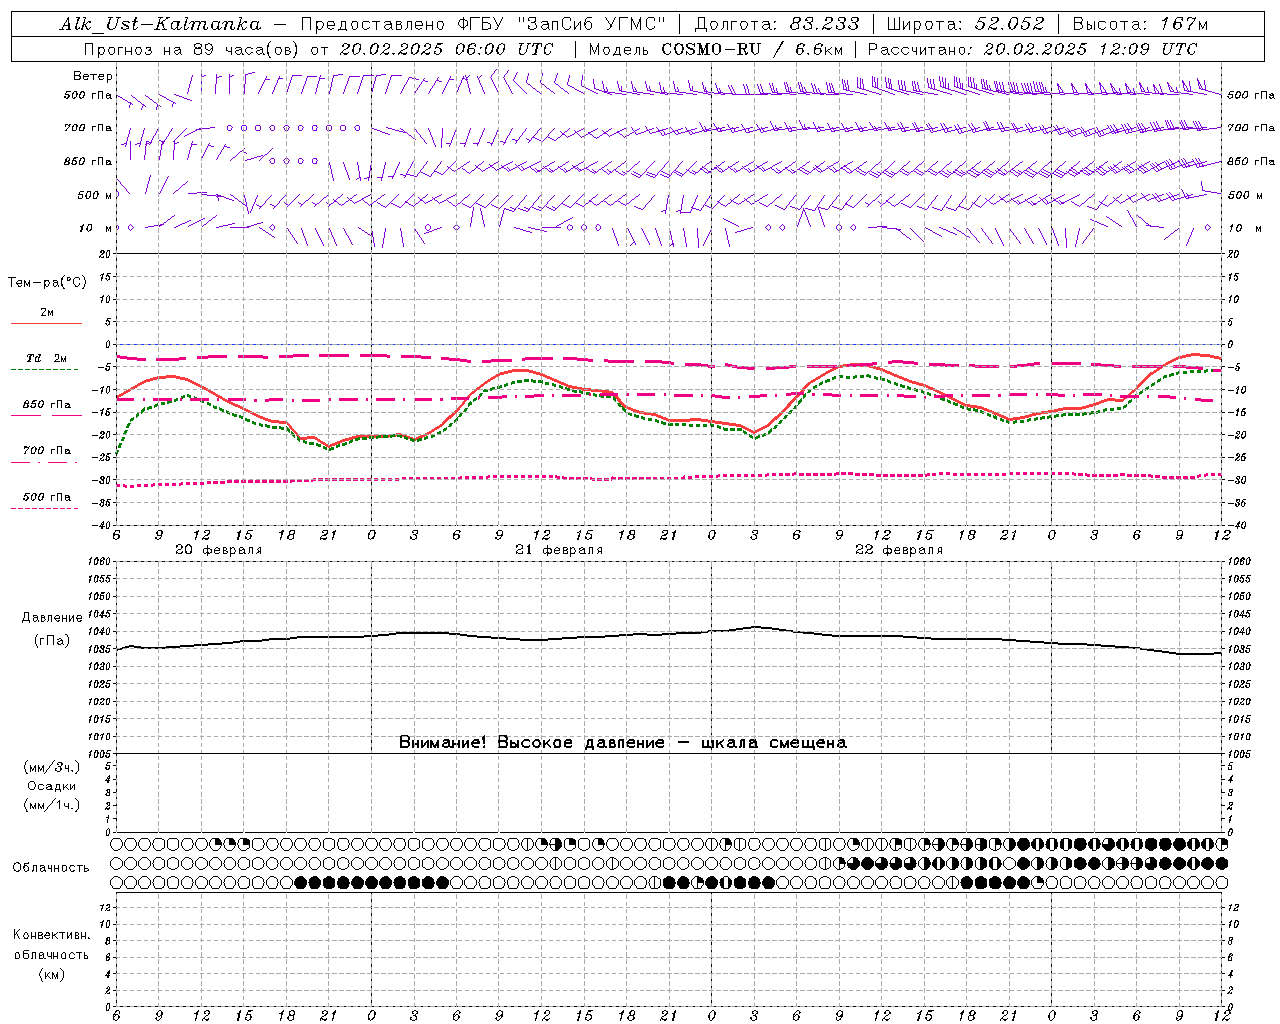Click the Облачность cloud cover label

[x=51, y=867]
